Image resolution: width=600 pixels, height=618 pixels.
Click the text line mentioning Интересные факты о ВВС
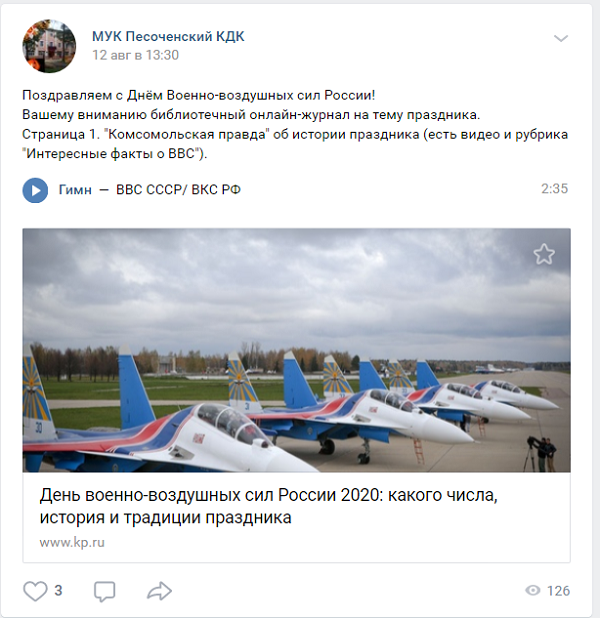point(114,154)
